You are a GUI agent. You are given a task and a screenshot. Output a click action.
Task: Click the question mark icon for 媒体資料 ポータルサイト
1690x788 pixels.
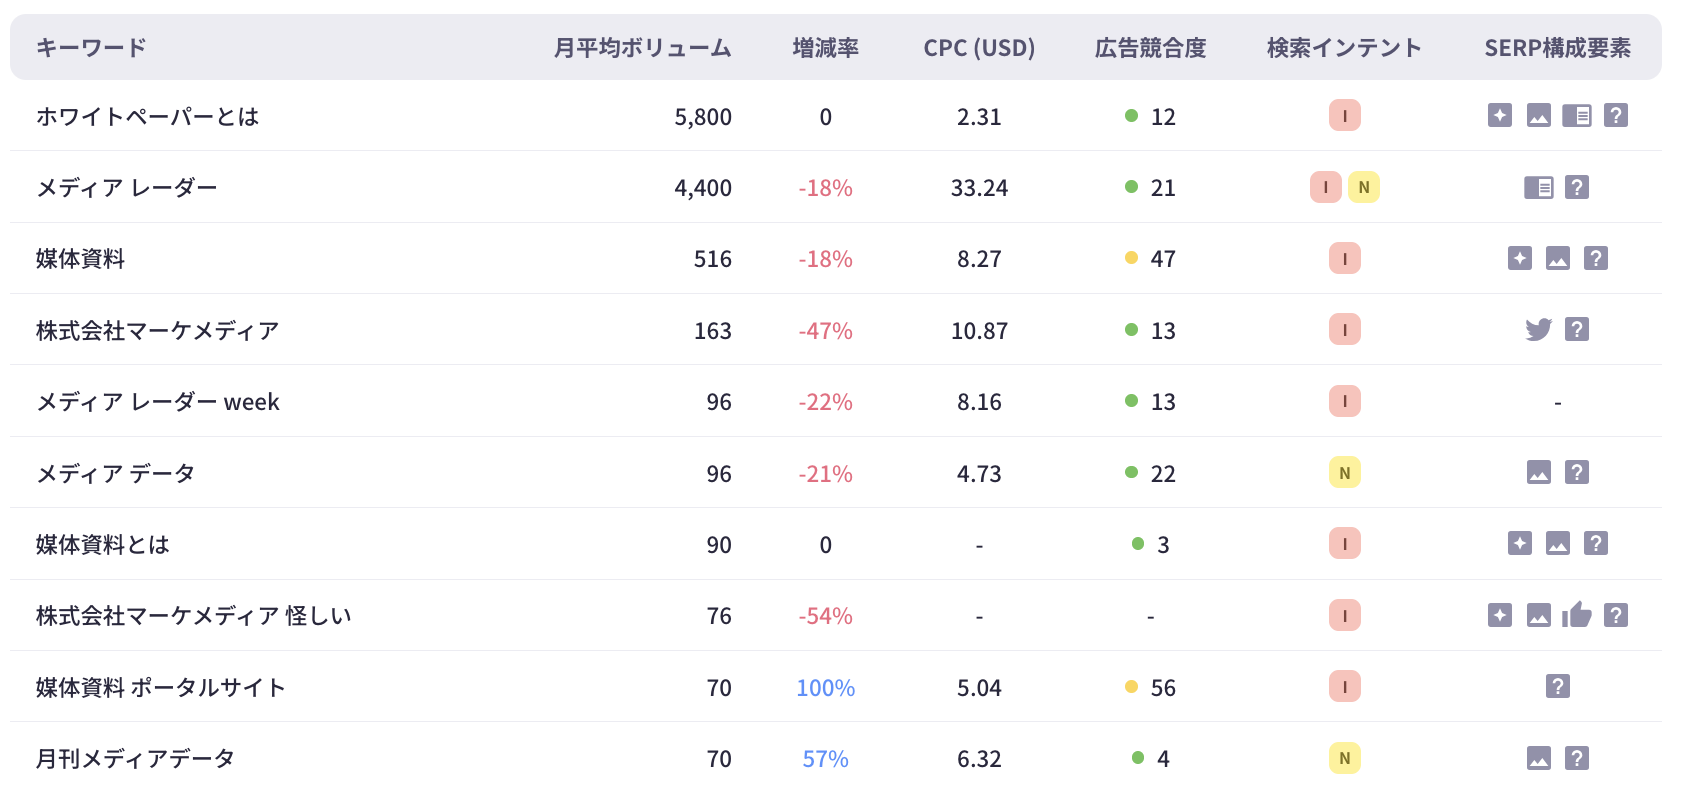tap(1557, 687)
